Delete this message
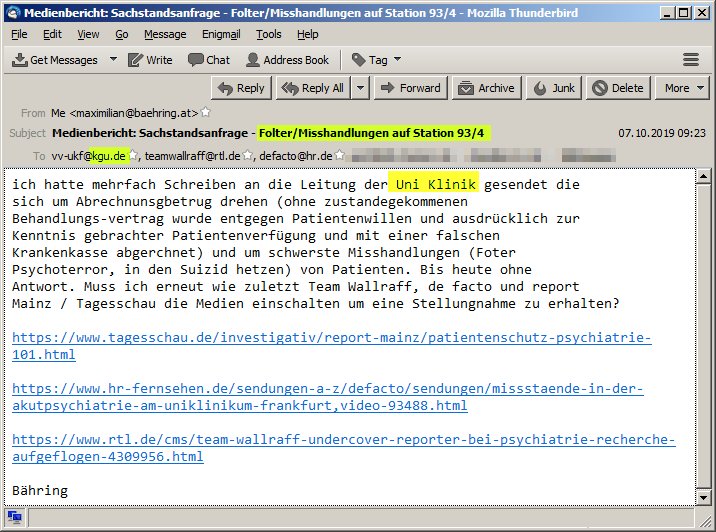Screen dimensions: 716x532 coord(618,88)
